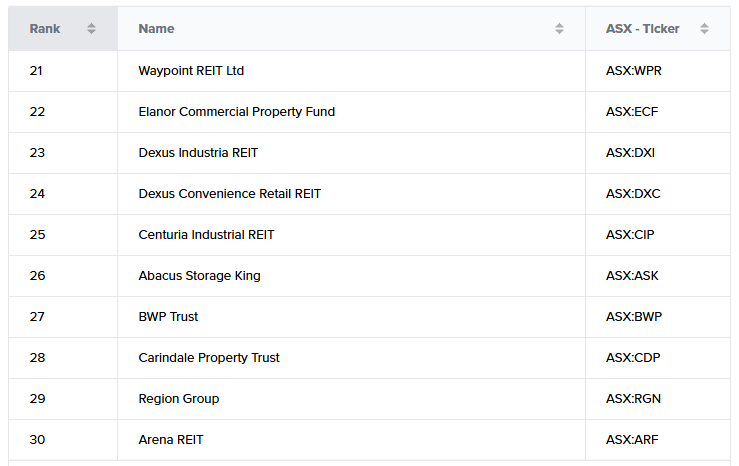Image resolution: width=739 pixels, height=466 pixels.
Task: Click Carindale Property Trust name
Action: [209, 358]
